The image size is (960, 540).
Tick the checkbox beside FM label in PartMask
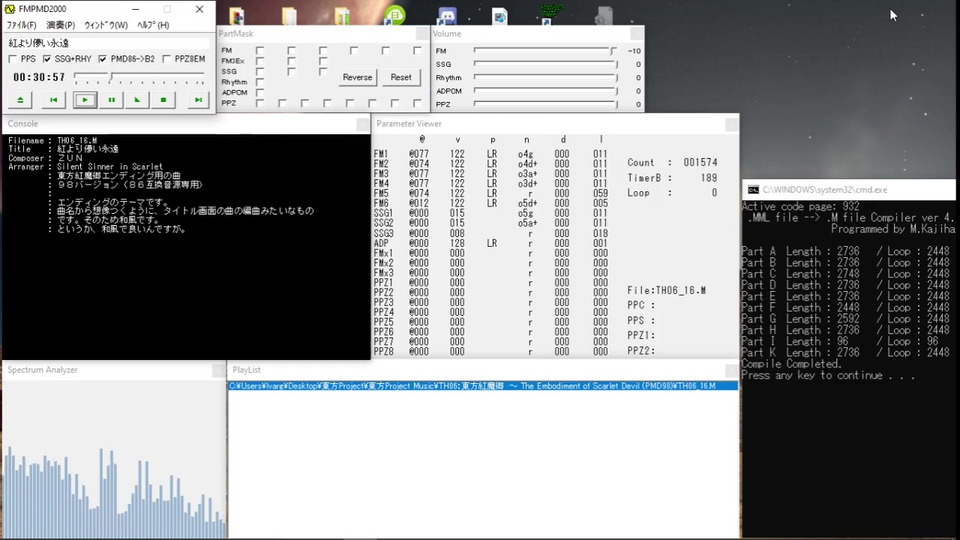[260, 50]
